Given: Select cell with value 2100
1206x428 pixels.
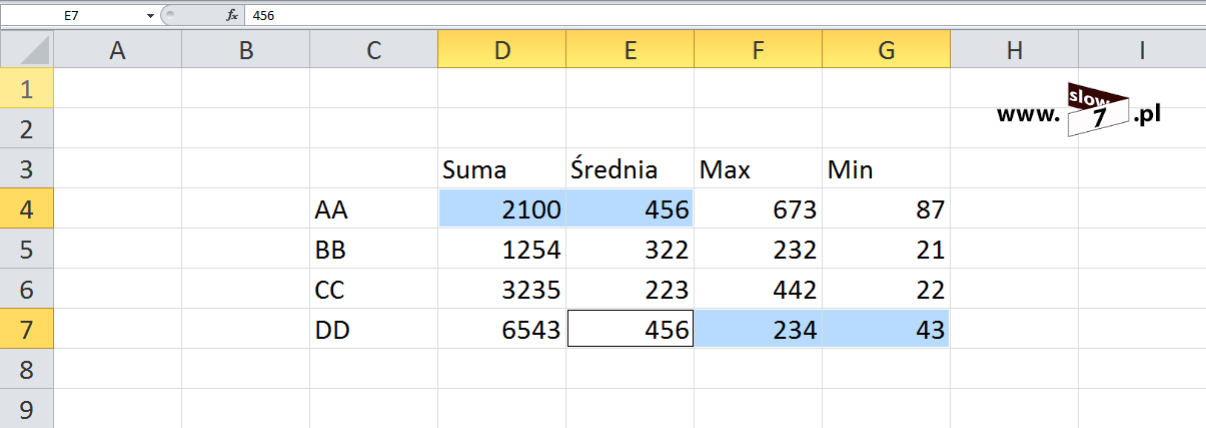Looking at the screenshot, I should (x=501, y=209).
